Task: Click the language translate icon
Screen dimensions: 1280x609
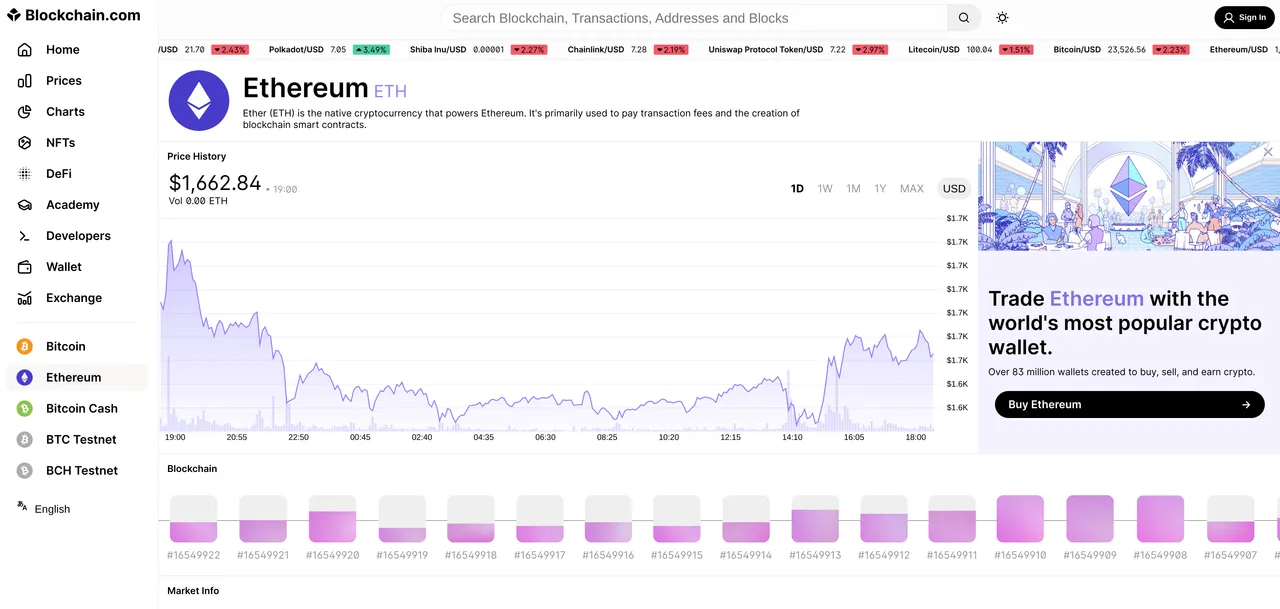Action: [x=22, y=507]
